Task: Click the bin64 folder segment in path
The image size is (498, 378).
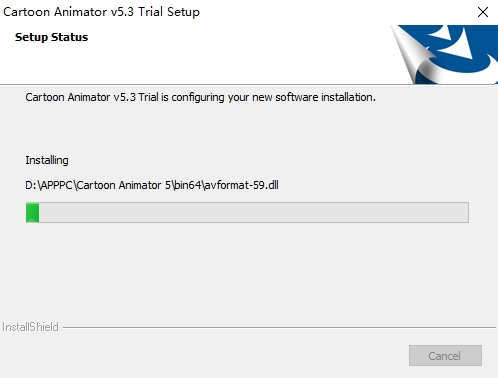Action: [x=187, y=185]
